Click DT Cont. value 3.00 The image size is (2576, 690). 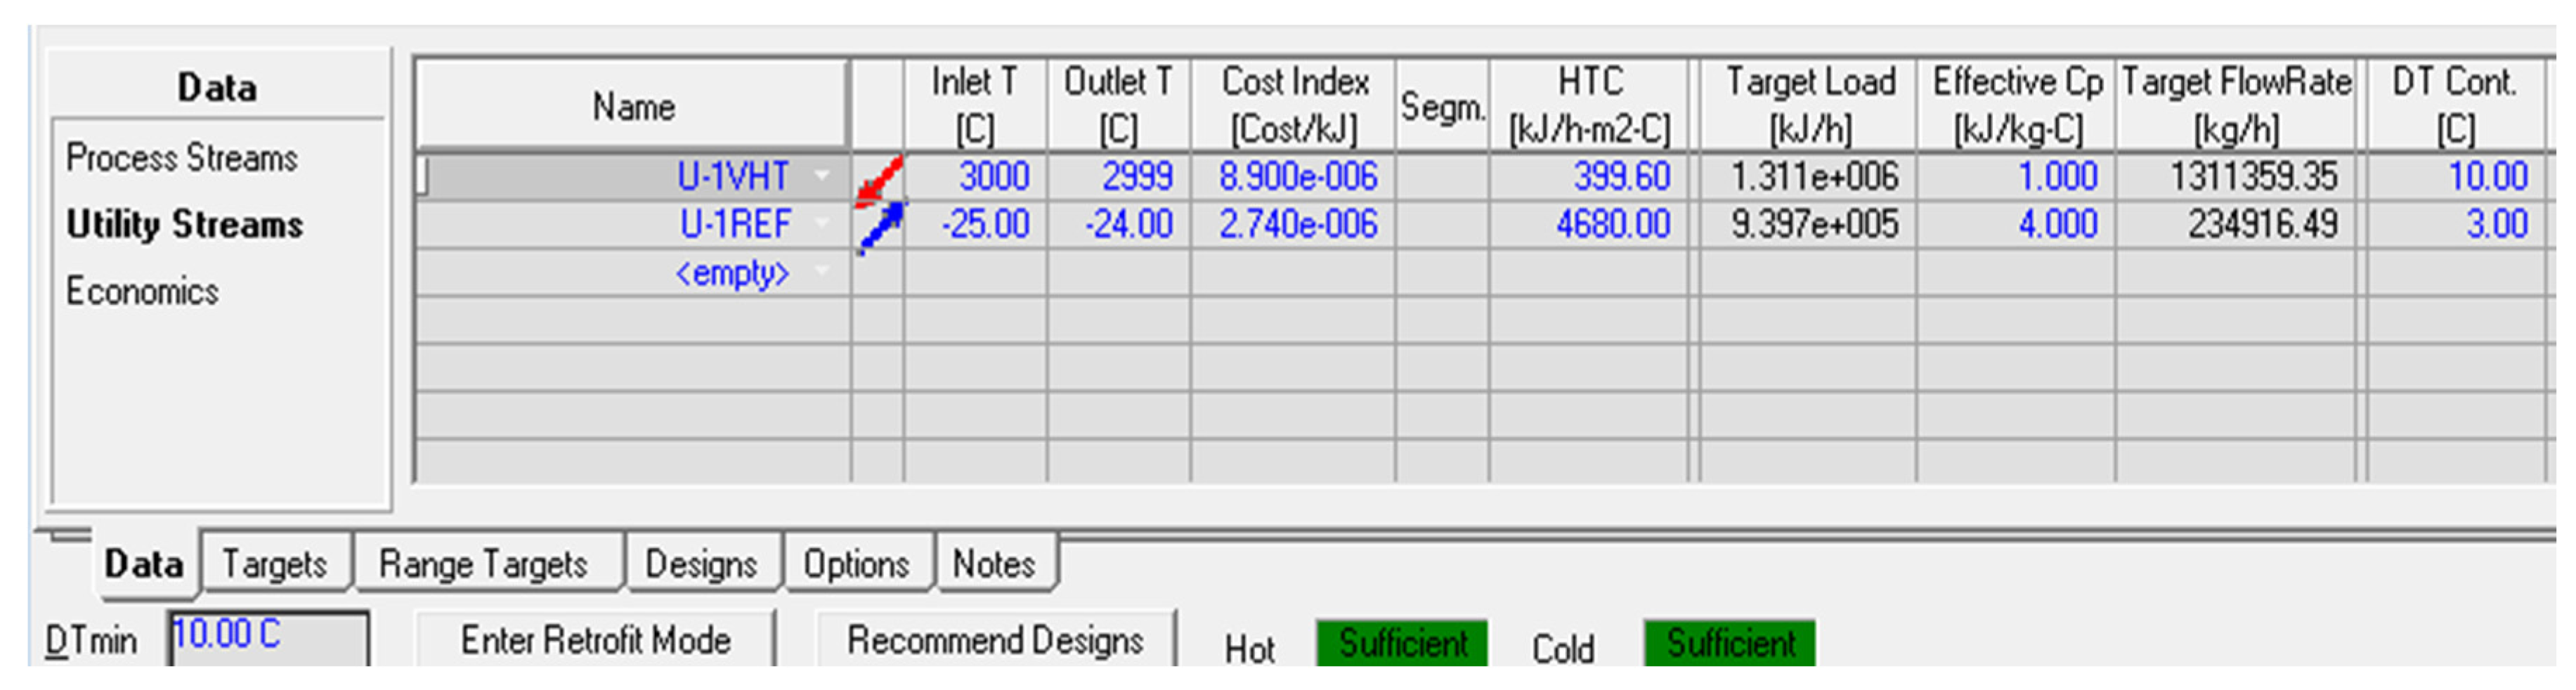pyautogui.click(x=2496, y=225)
